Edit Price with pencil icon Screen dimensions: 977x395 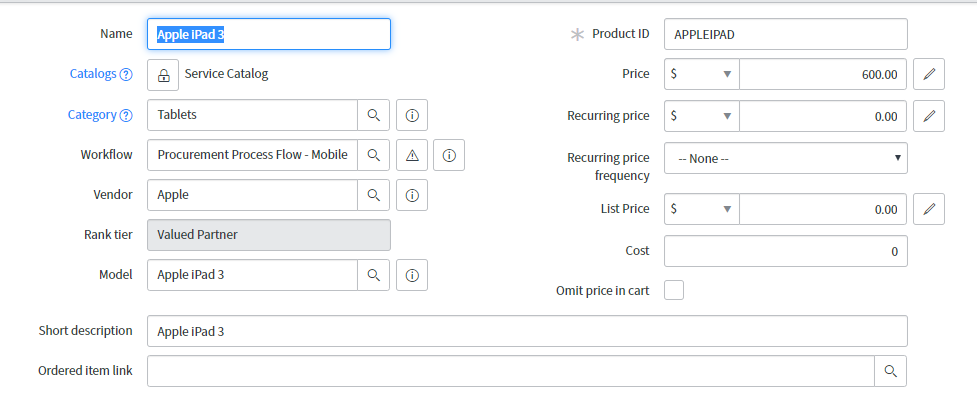coord(929,74)
